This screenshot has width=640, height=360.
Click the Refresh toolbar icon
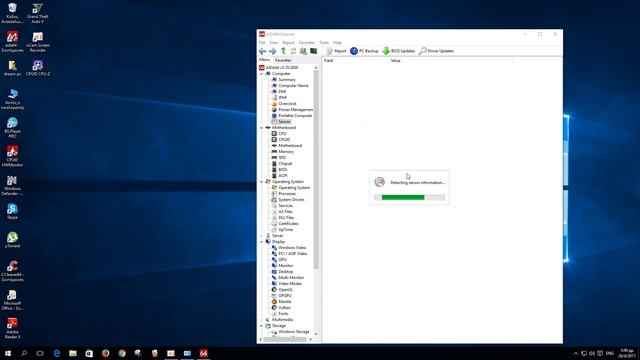[x=293, y=51]
